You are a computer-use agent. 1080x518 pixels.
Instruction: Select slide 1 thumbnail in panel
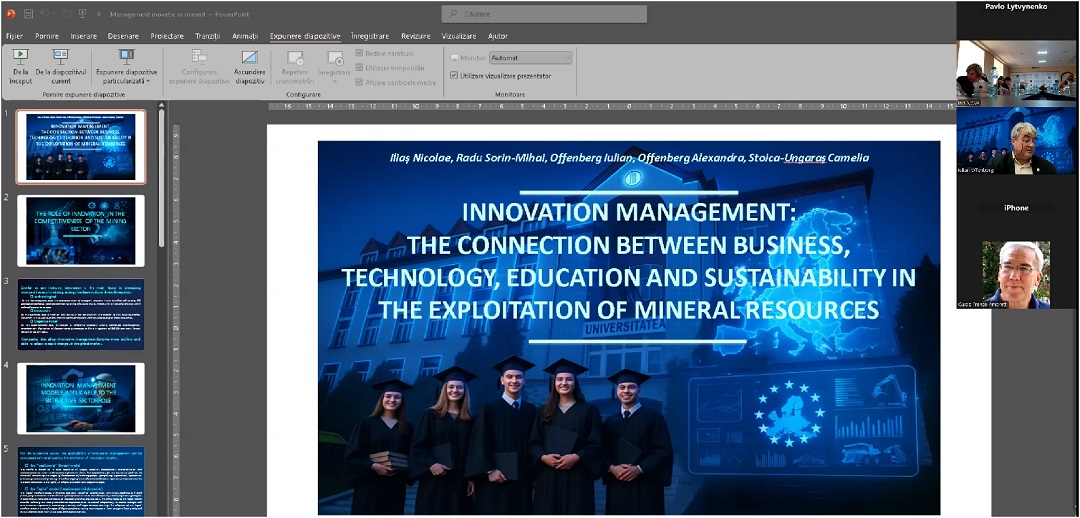(81, 146)
